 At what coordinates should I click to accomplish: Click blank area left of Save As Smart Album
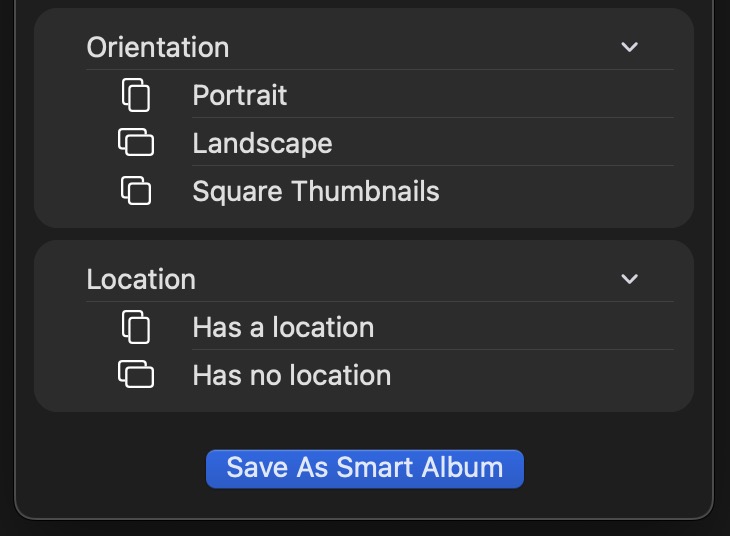[110, 468]
